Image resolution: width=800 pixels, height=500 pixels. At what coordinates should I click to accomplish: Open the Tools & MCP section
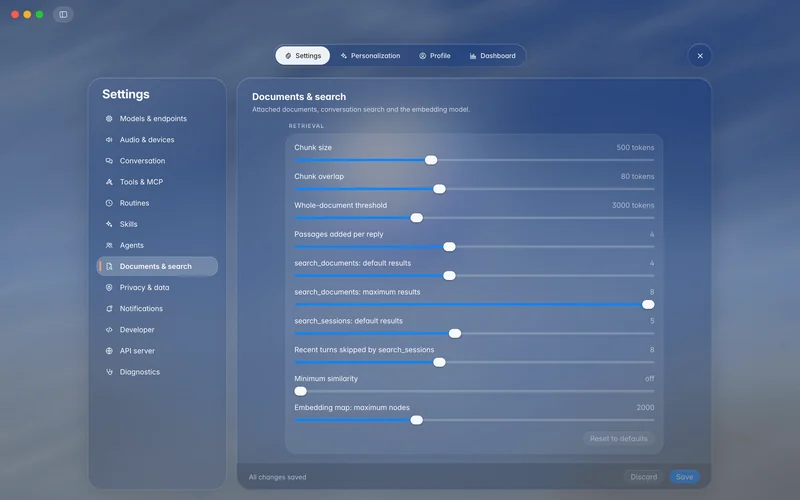(157, 182)
